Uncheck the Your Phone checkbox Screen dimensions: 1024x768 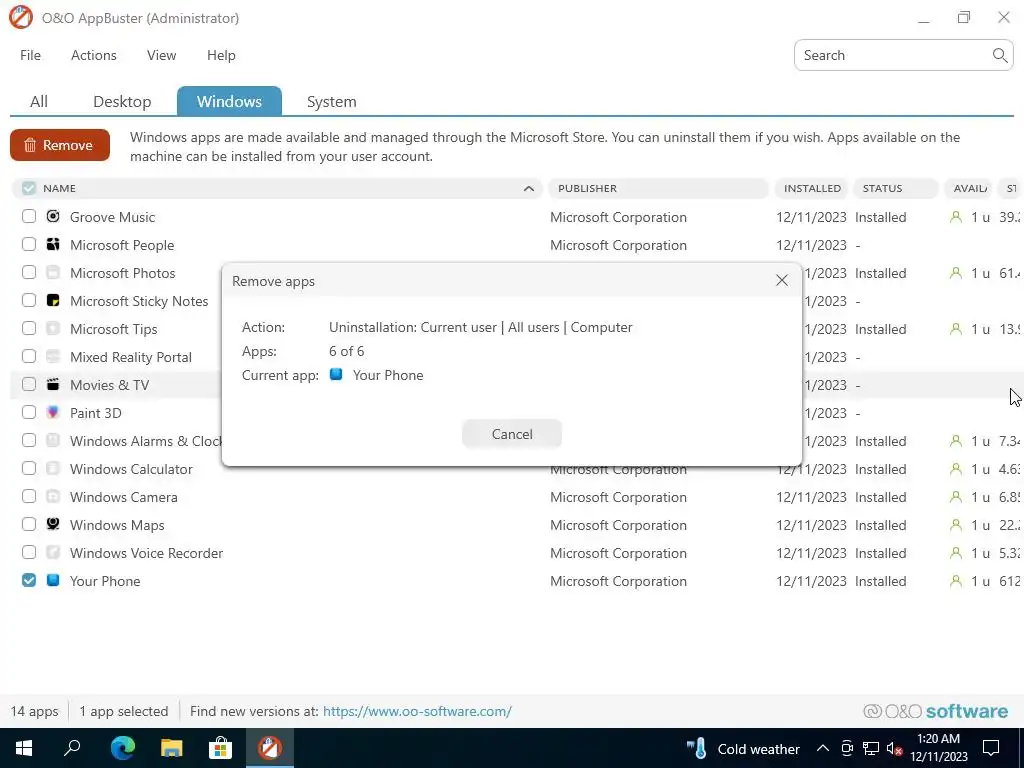29,581
